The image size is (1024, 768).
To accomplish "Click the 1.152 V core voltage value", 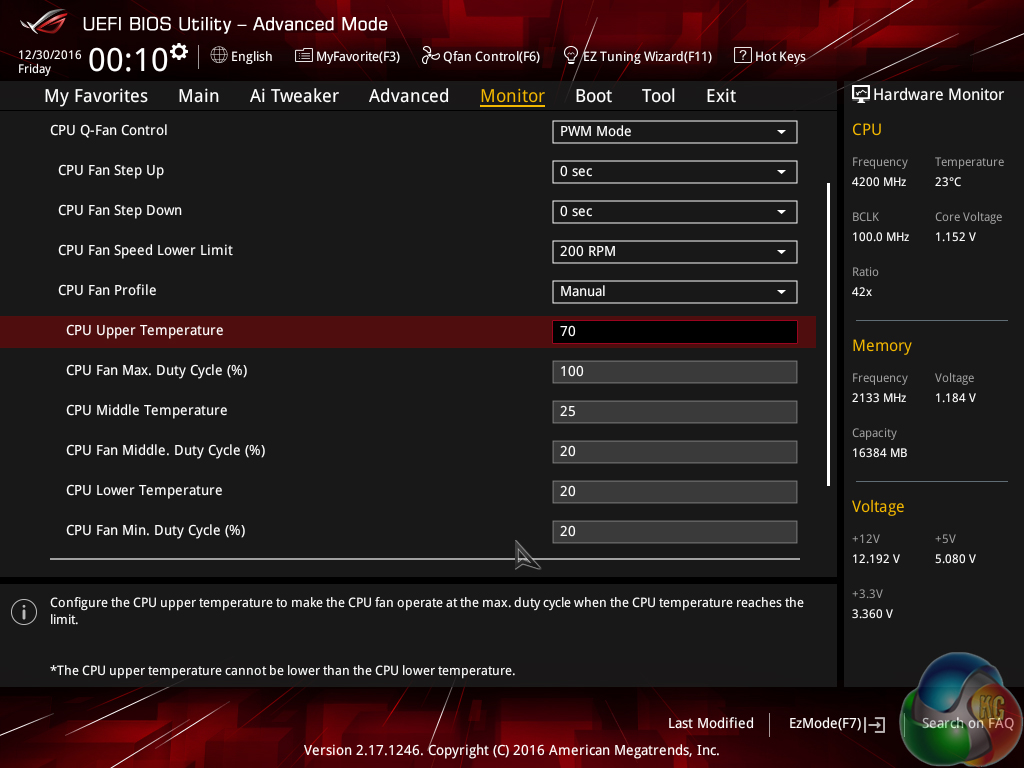I will [955, 237].
